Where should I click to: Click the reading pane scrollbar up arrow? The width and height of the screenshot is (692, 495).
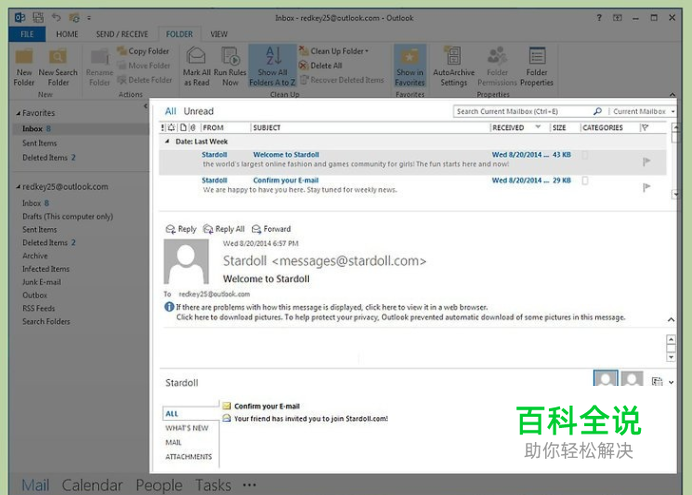pos(671,339)
